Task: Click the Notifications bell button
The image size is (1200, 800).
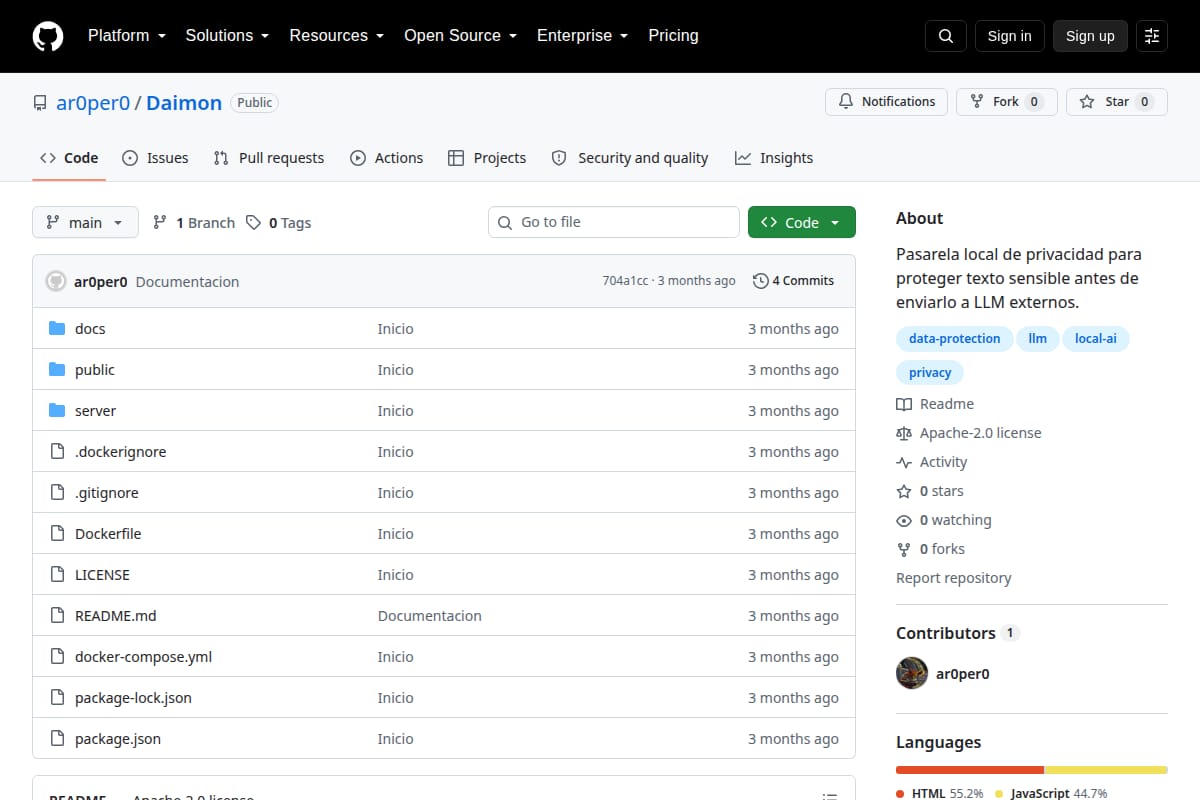Action: [x=886, y=101]
